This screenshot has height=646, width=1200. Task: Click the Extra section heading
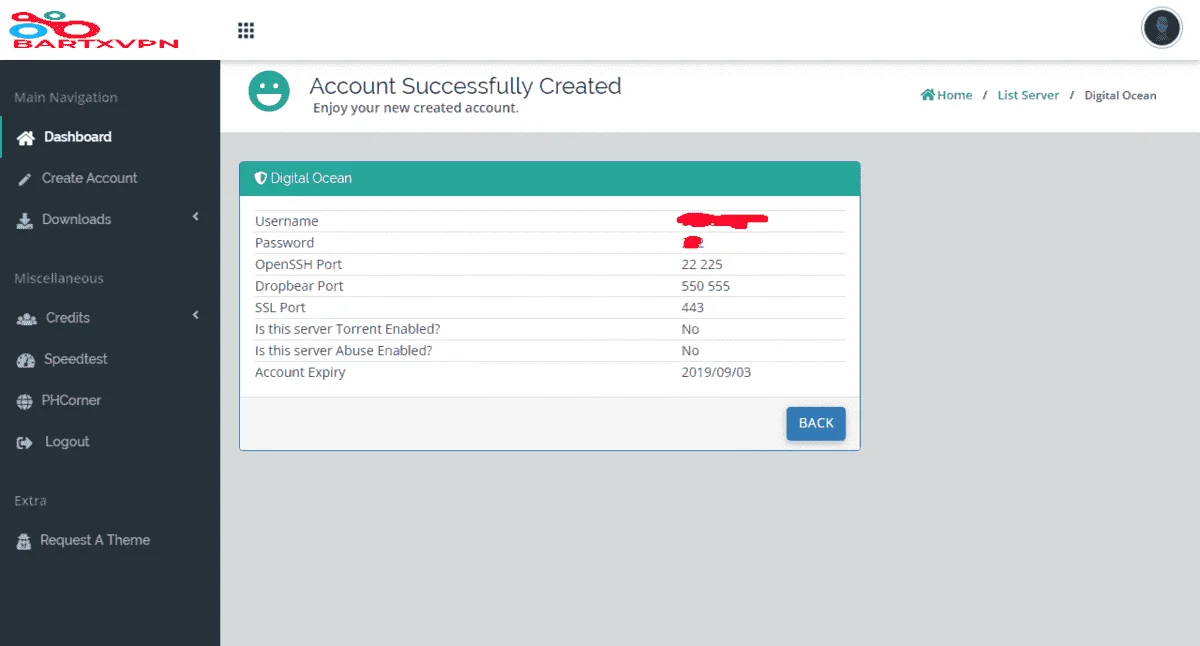[30, 501]
